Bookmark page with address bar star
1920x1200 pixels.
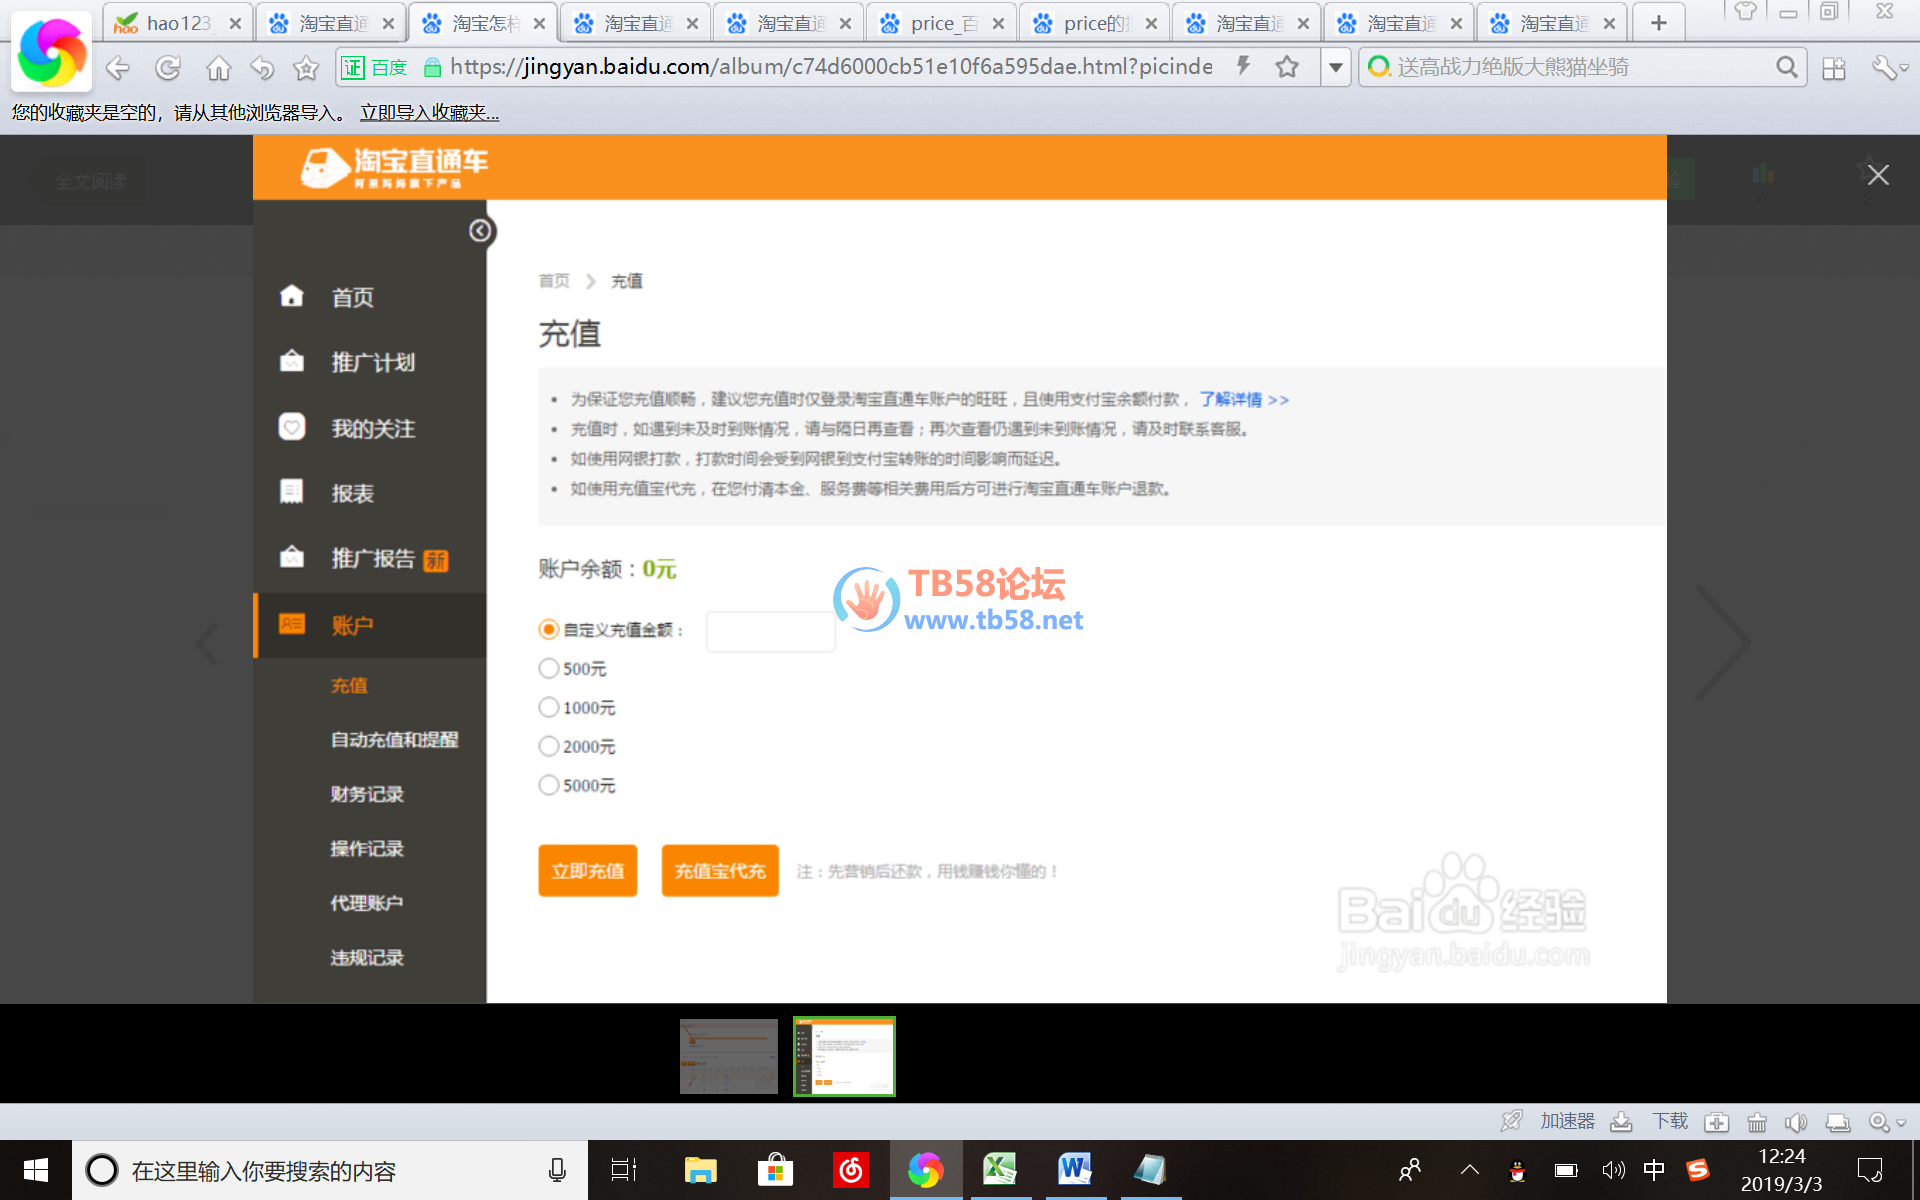1287,67
